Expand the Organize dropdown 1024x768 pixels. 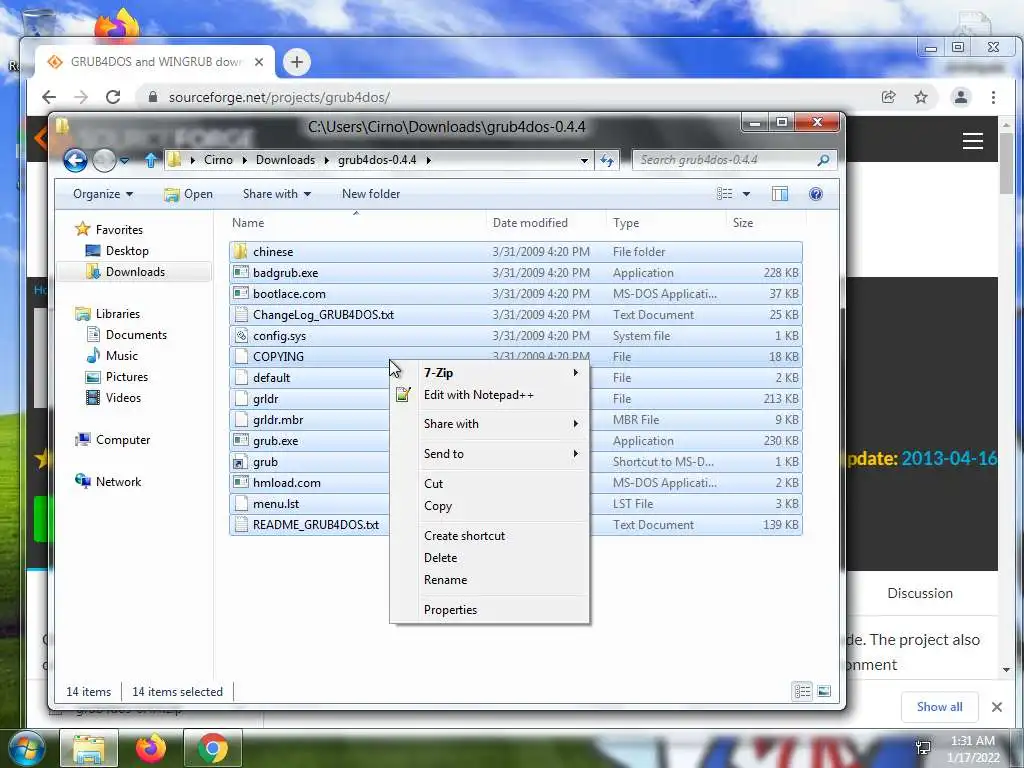pos(103,194)
